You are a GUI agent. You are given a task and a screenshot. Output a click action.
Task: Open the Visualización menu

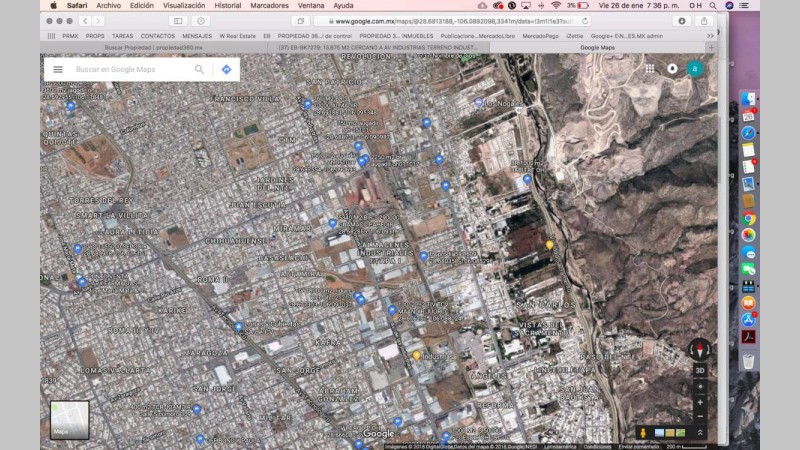pyautogui.click(x=184, y=6)
